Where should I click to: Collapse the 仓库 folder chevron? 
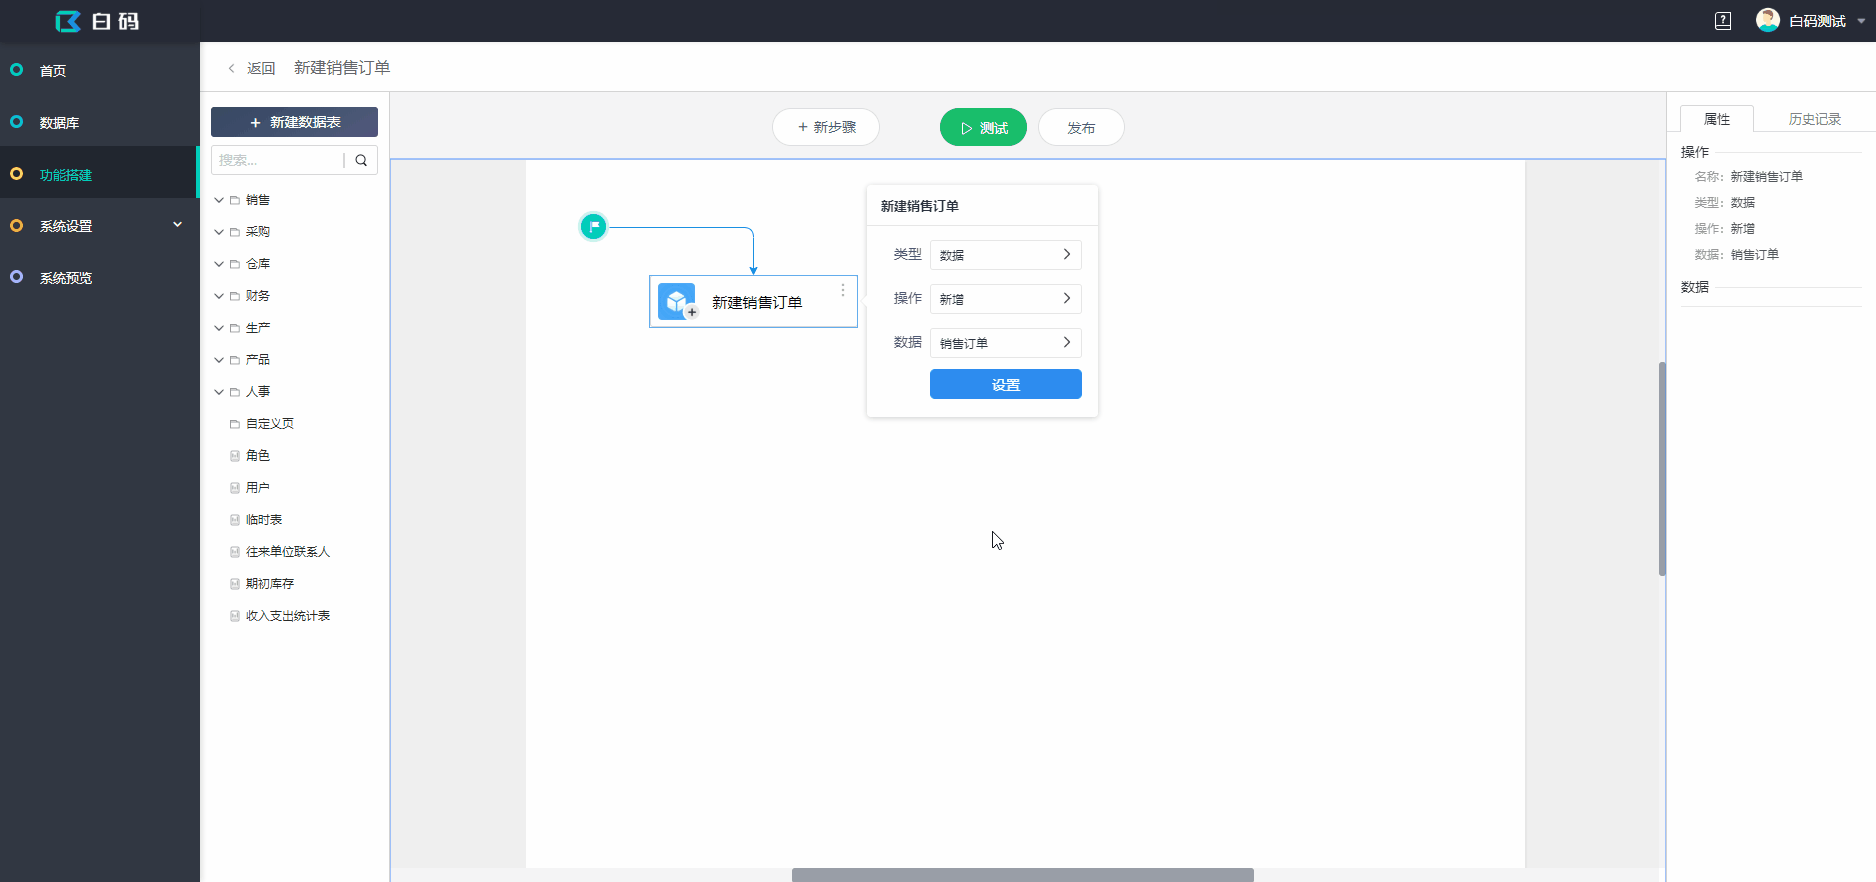coord(219,264)
